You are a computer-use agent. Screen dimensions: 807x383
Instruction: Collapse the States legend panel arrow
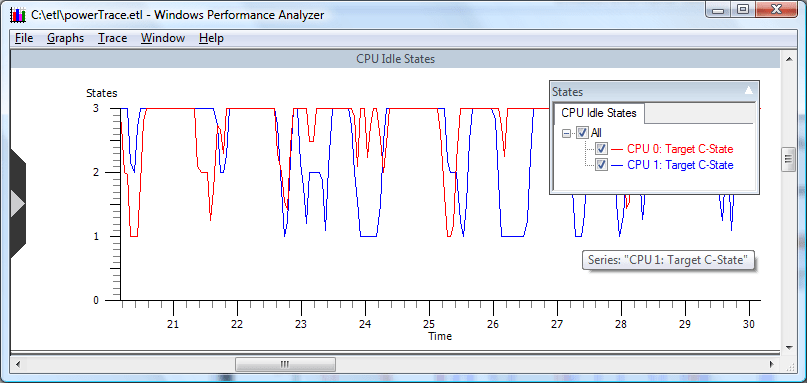[749, 91]
